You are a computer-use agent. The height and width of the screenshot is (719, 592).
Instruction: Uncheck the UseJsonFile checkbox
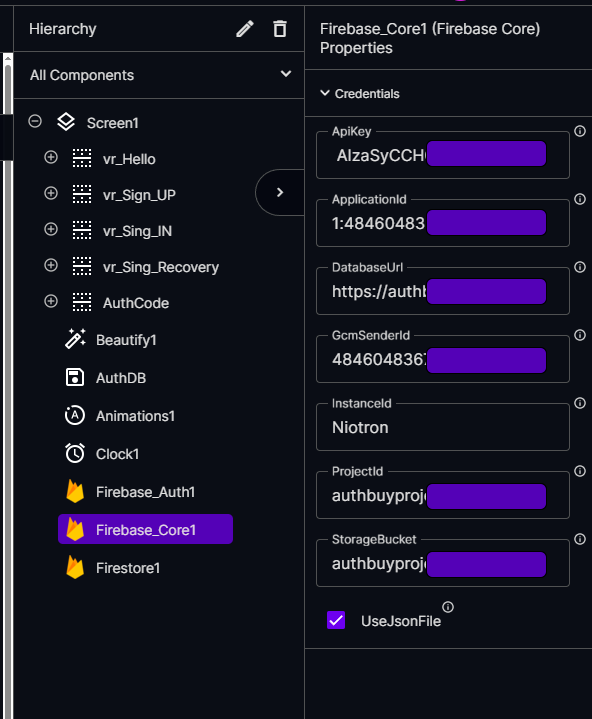(336, 620)
